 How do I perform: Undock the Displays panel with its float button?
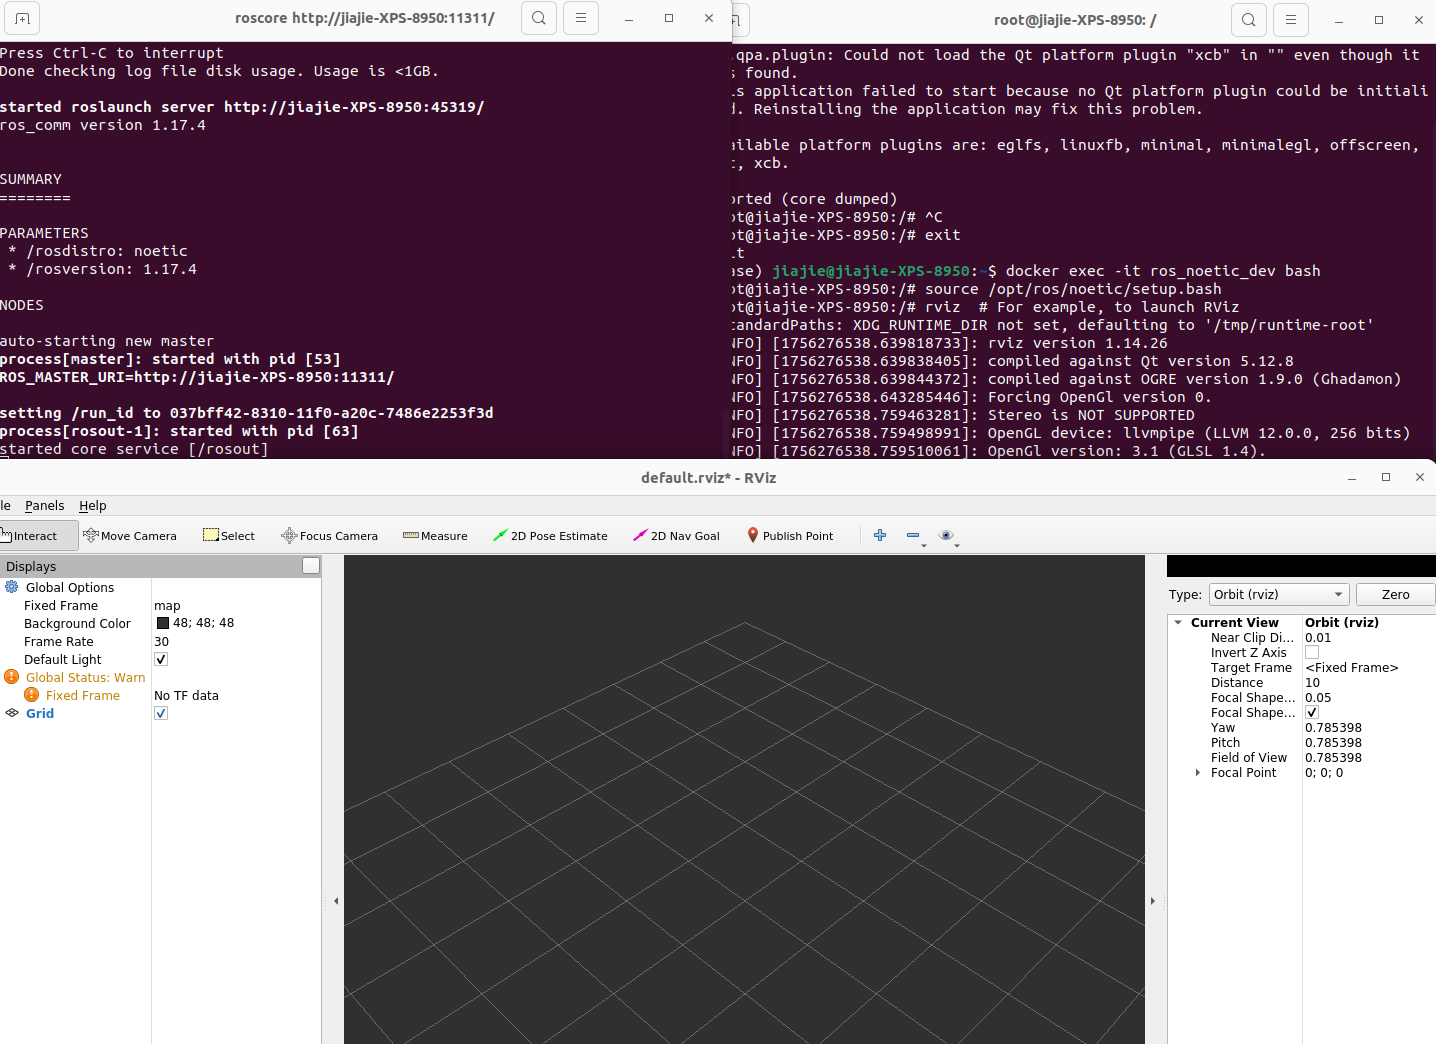click(x=311, y=566)
